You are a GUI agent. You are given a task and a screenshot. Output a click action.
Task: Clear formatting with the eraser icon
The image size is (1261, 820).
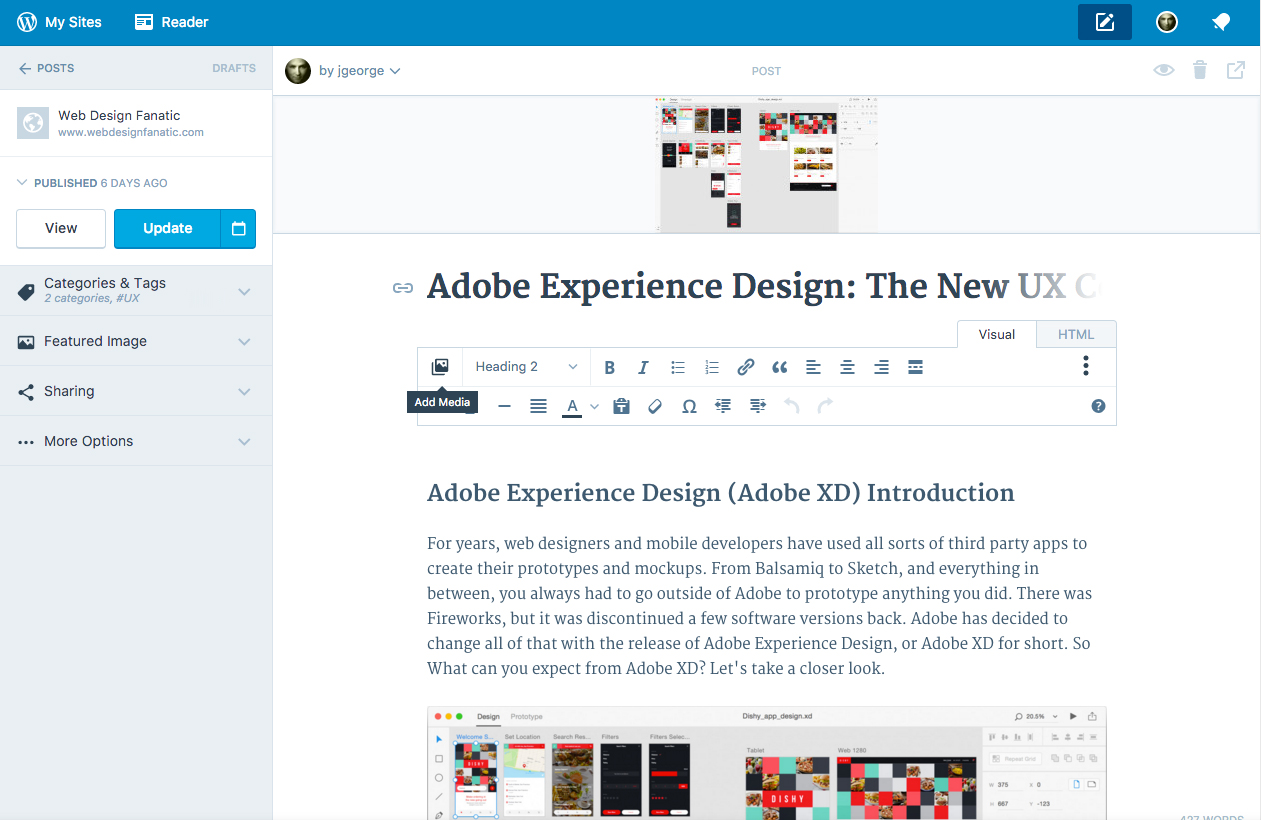tap(655, 406)
